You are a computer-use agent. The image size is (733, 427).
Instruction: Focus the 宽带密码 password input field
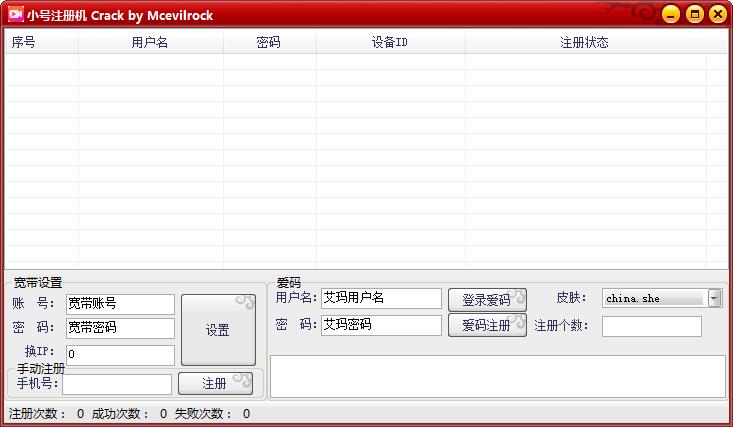tap(120, 328)
